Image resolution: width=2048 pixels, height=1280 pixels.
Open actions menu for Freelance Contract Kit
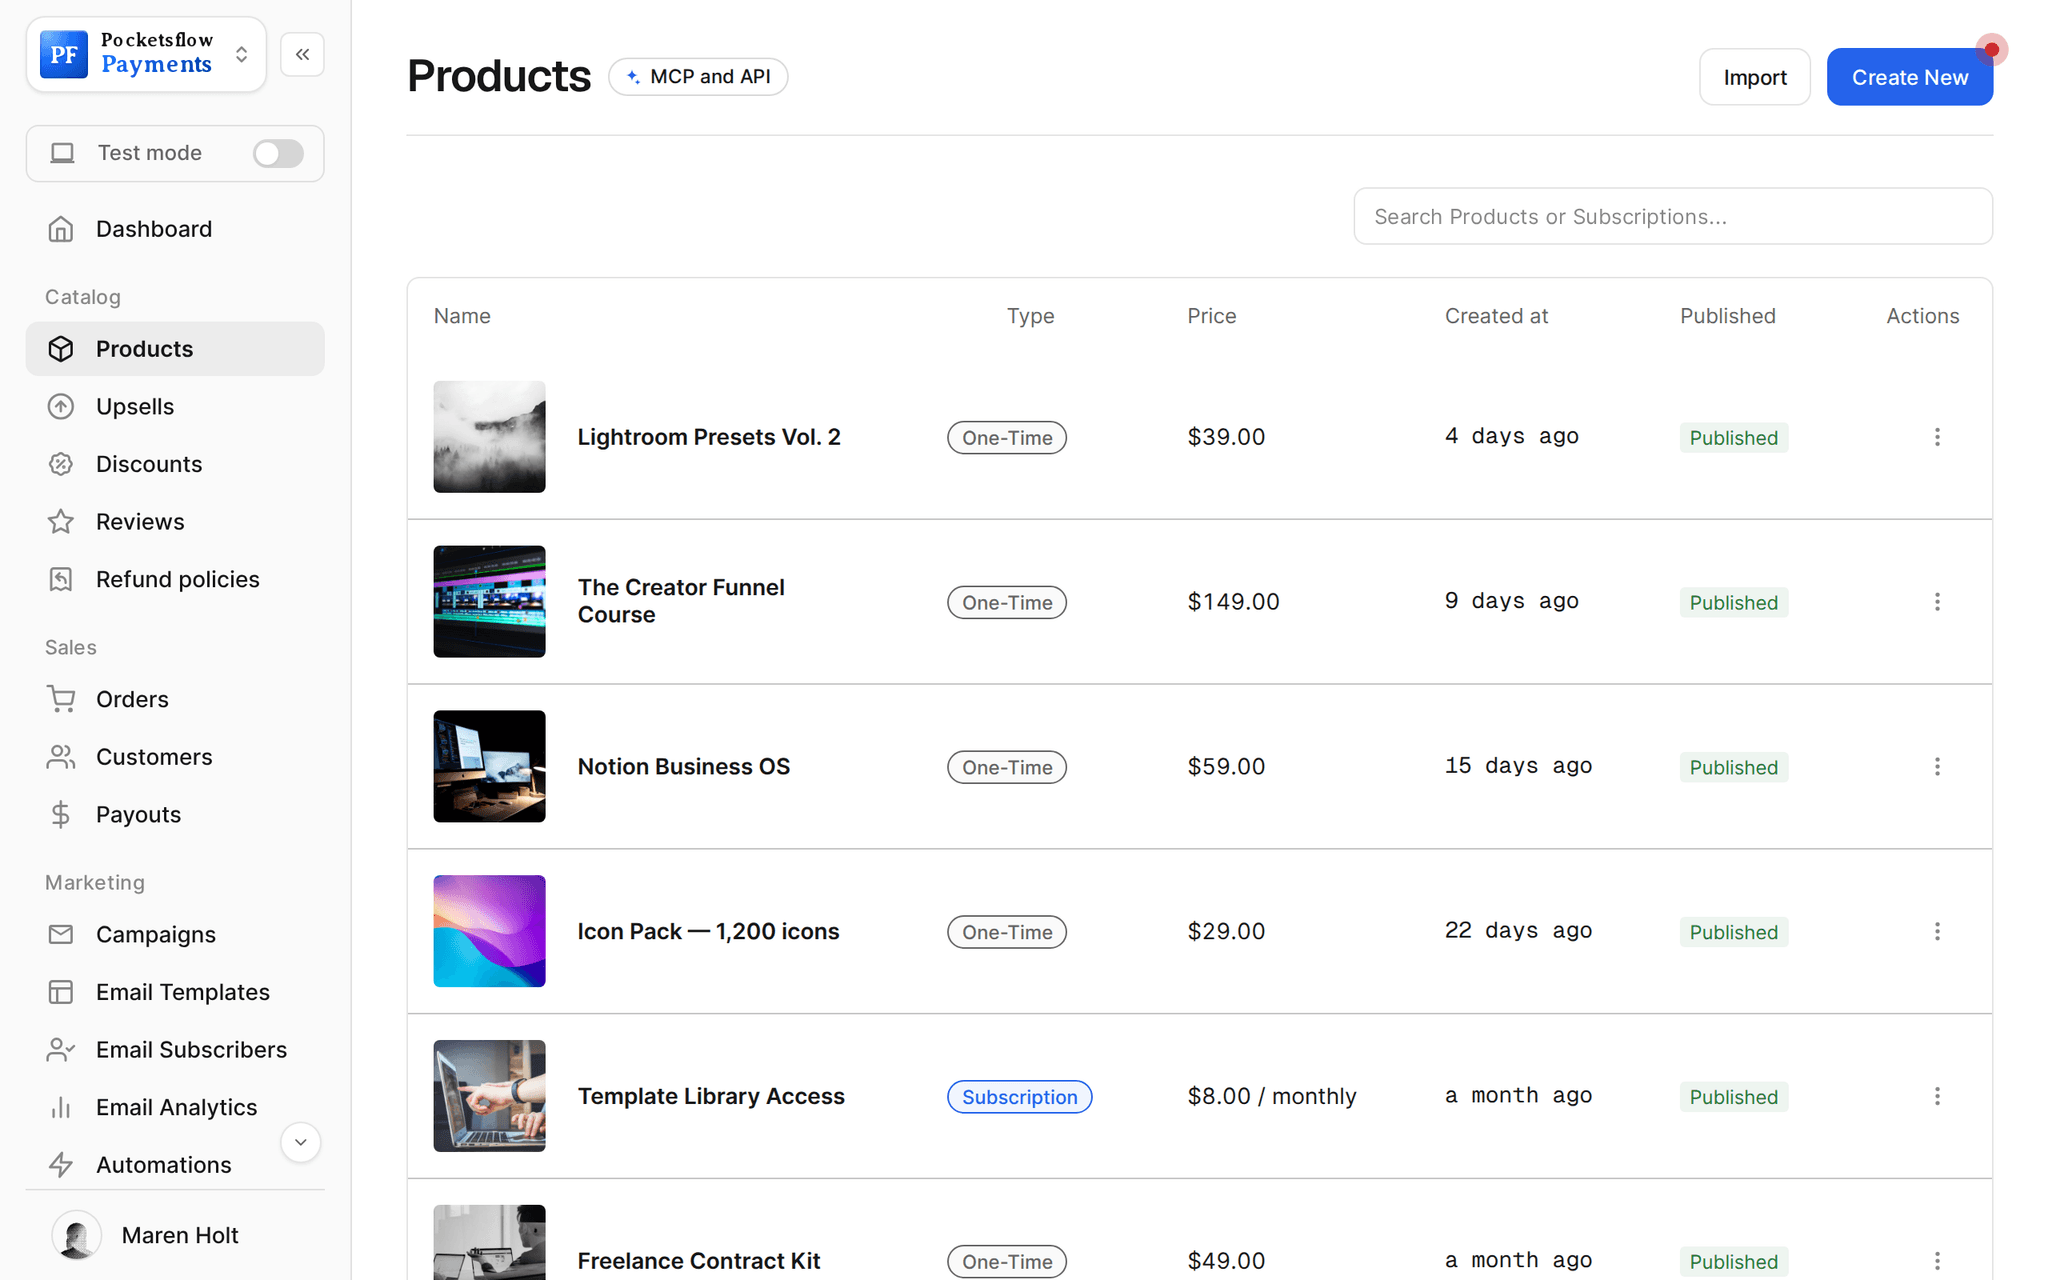click(1937, 1261)
